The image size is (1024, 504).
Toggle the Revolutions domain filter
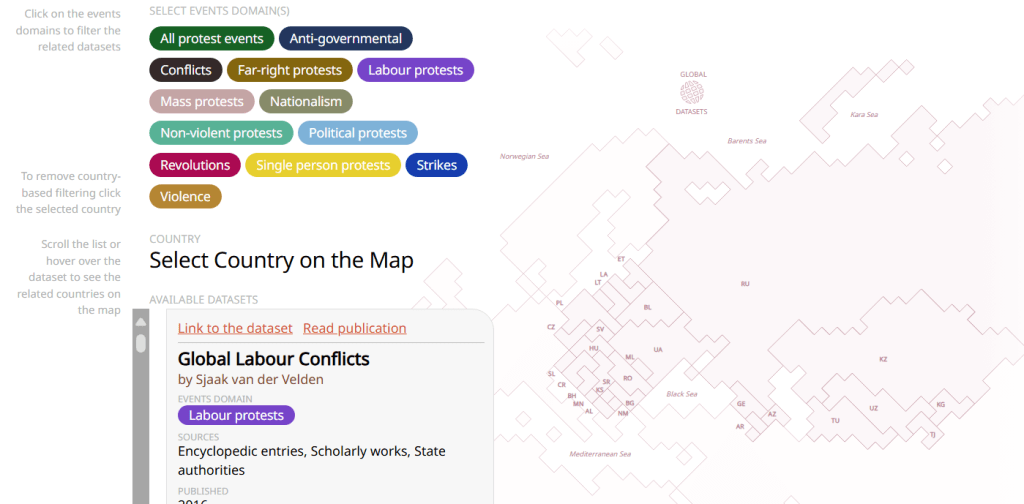click(195, 165)
